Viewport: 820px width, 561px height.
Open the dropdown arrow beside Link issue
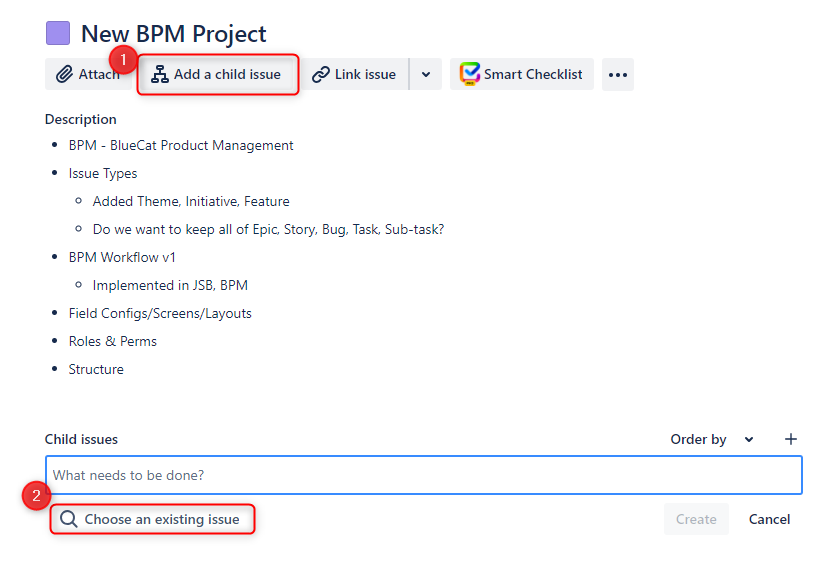click(x=426, y=74)
